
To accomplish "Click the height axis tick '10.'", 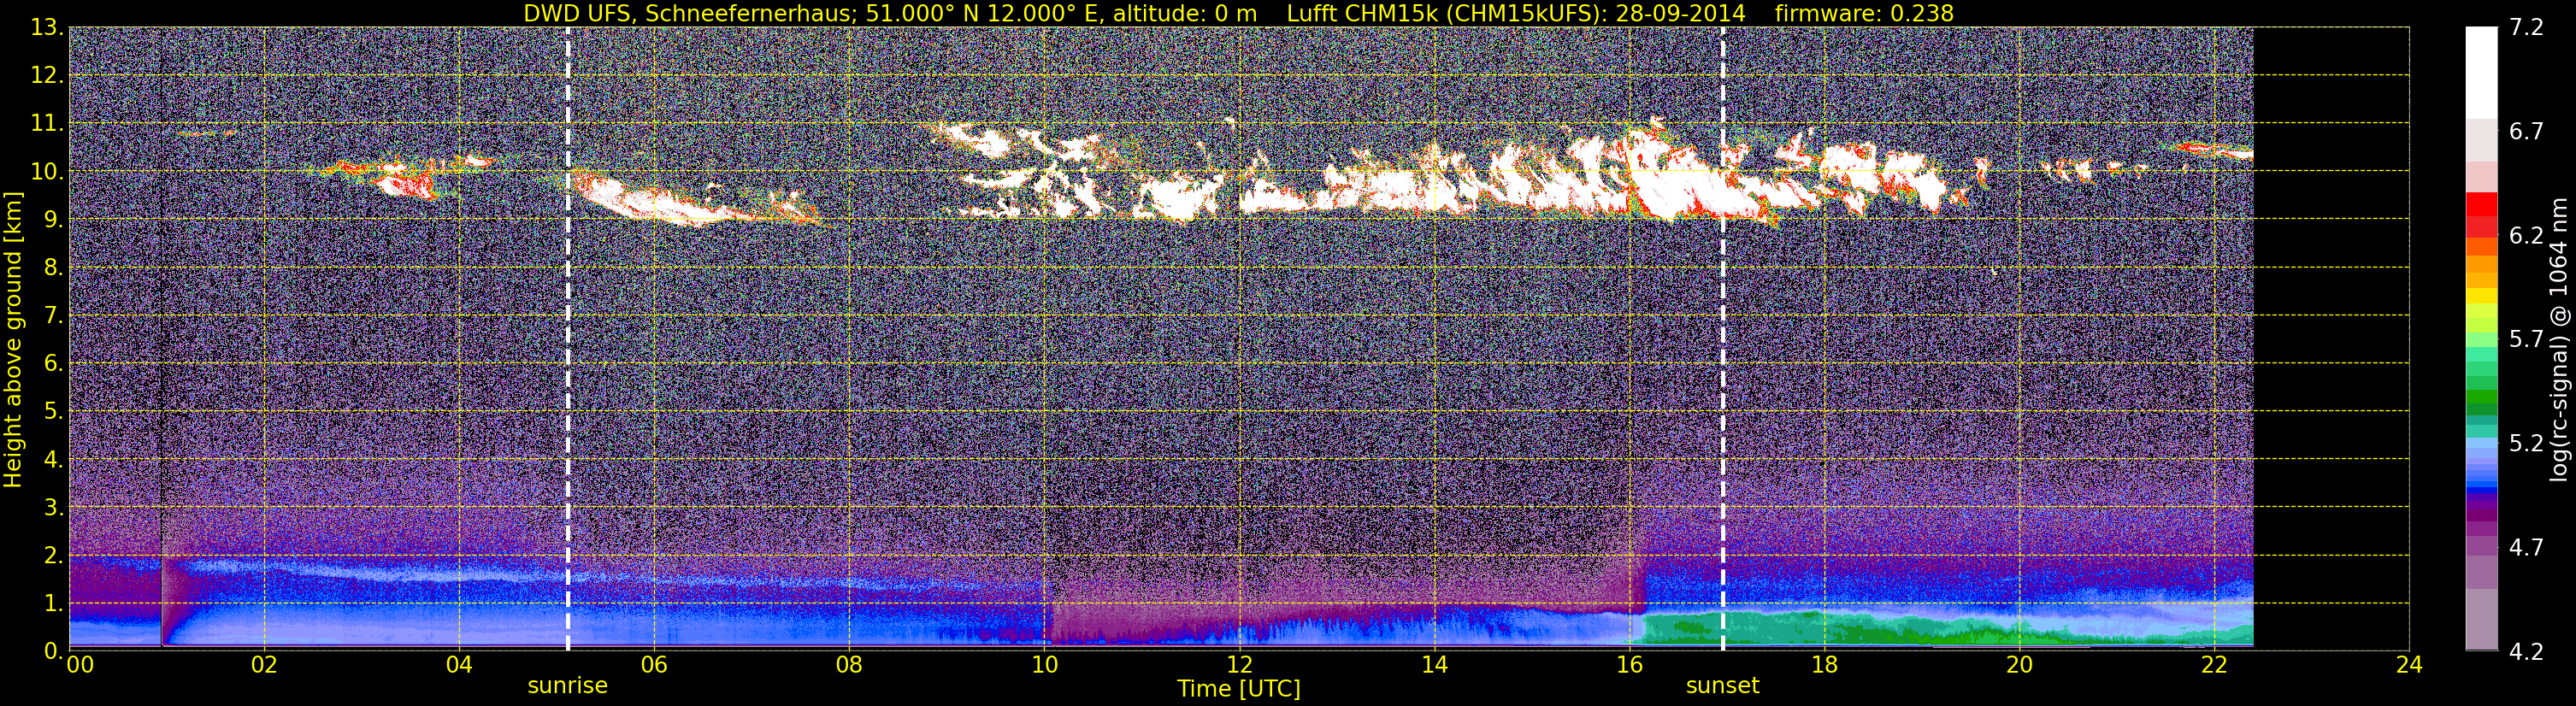I will coord(47,172).
